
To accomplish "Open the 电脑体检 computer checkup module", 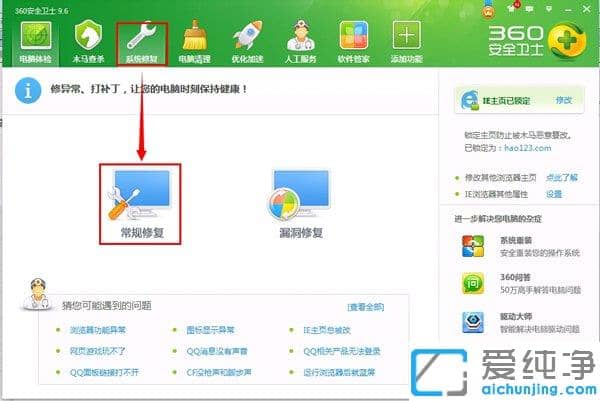I will pos(36,43).
